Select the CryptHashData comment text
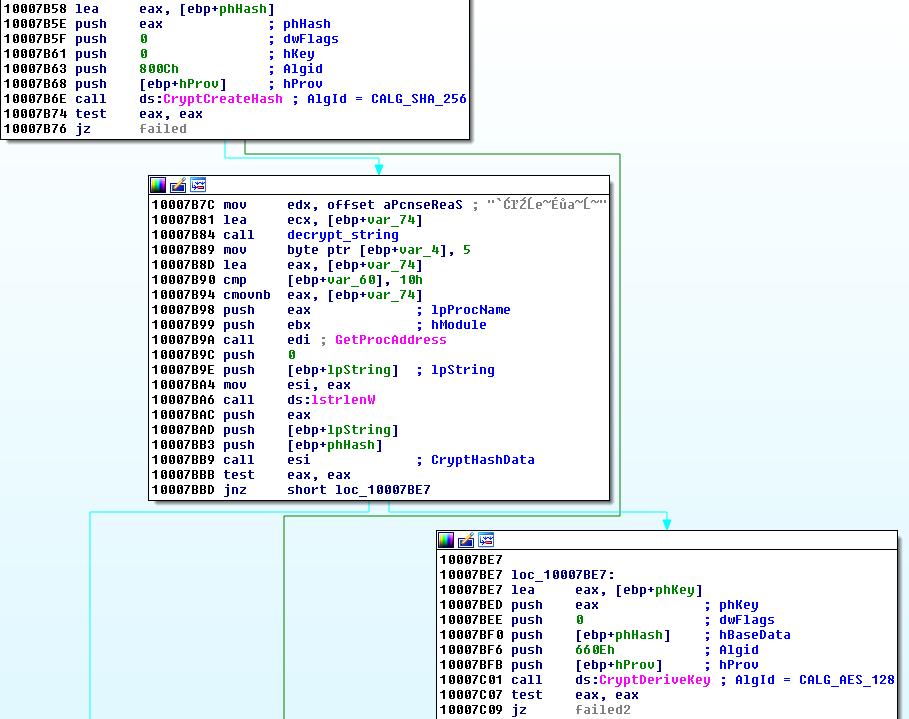The width and height of the screenshot is (909, 719). click(x=482, y=460)
